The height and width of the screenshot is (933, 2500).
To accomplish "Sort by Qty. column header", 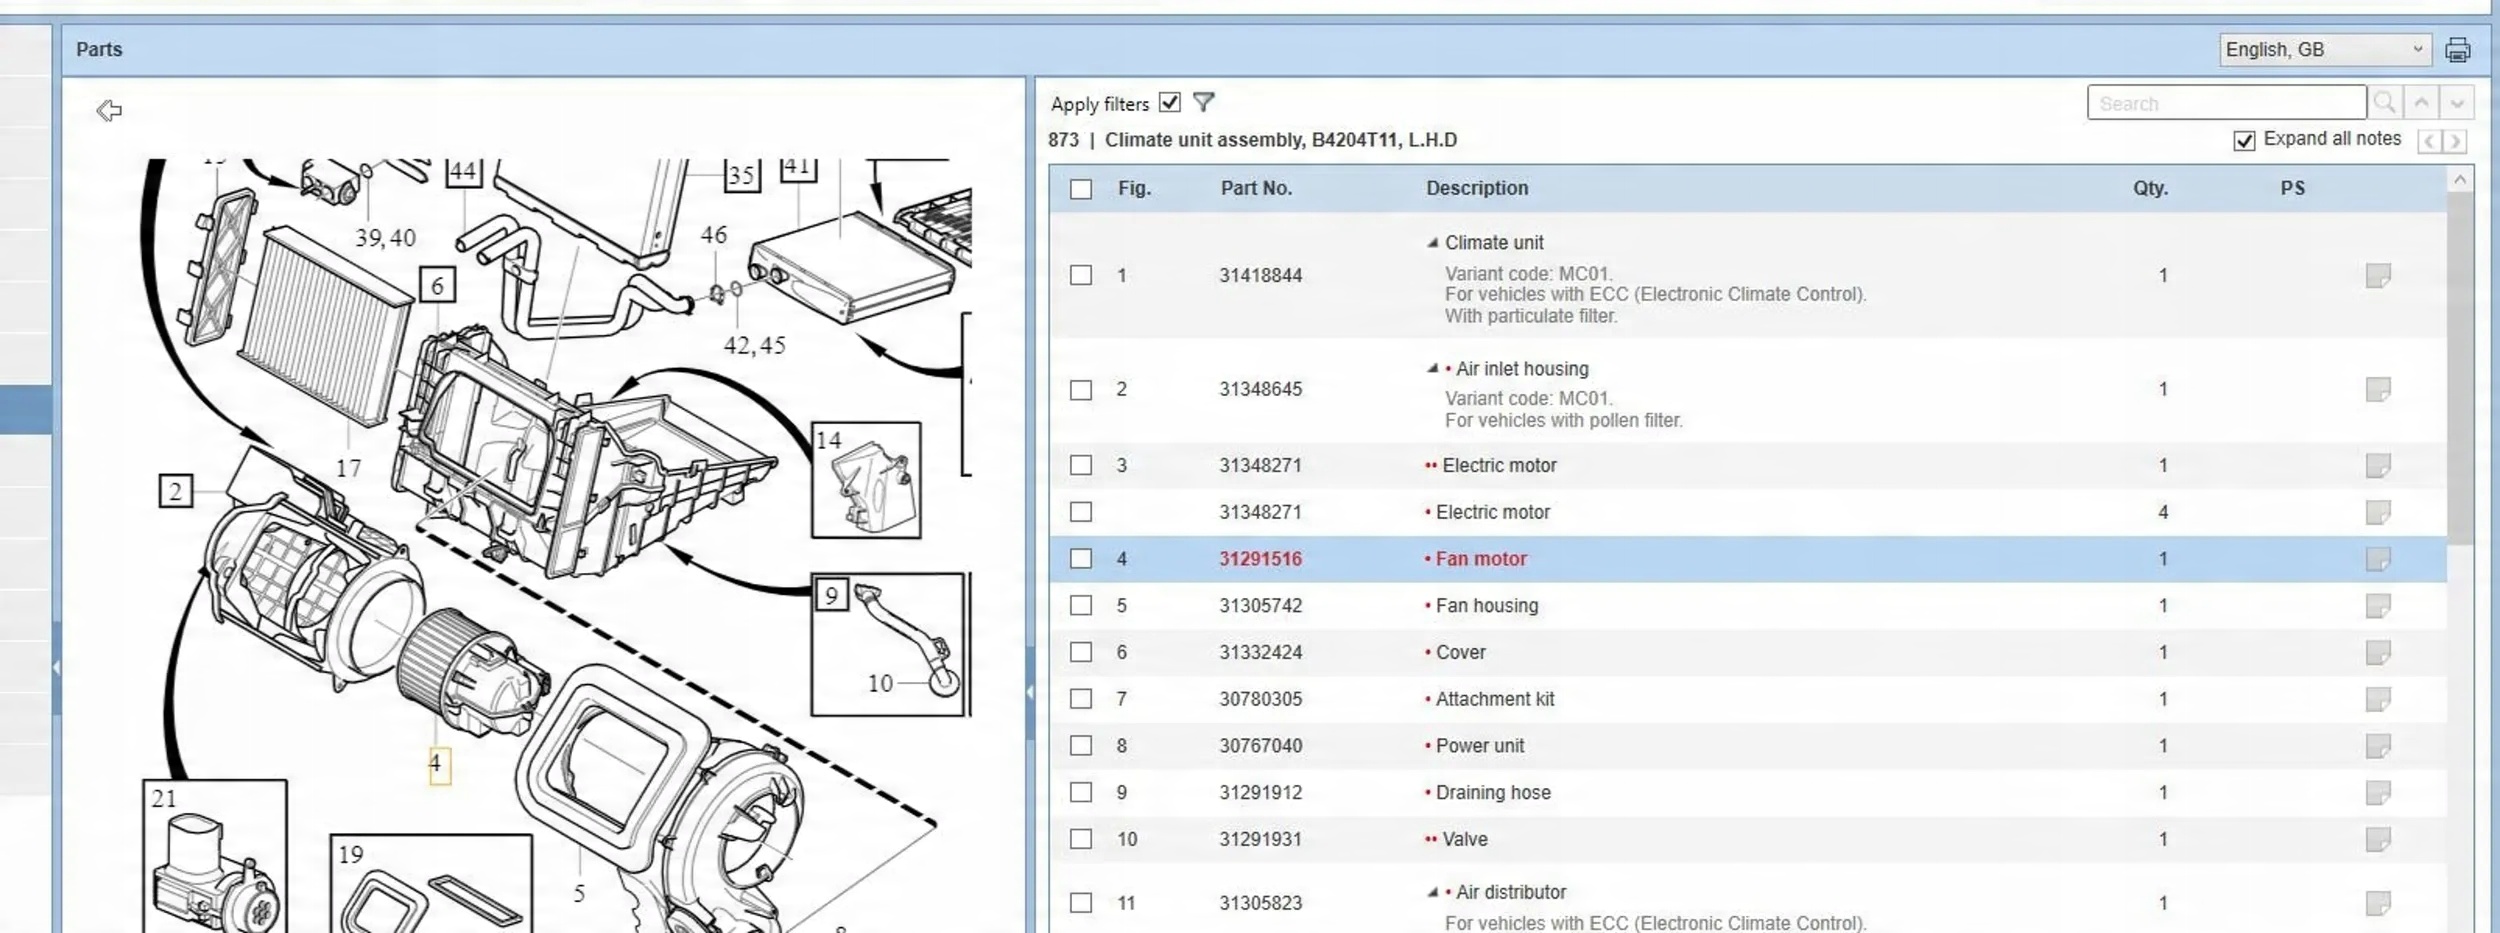I will coord(2150,188).
